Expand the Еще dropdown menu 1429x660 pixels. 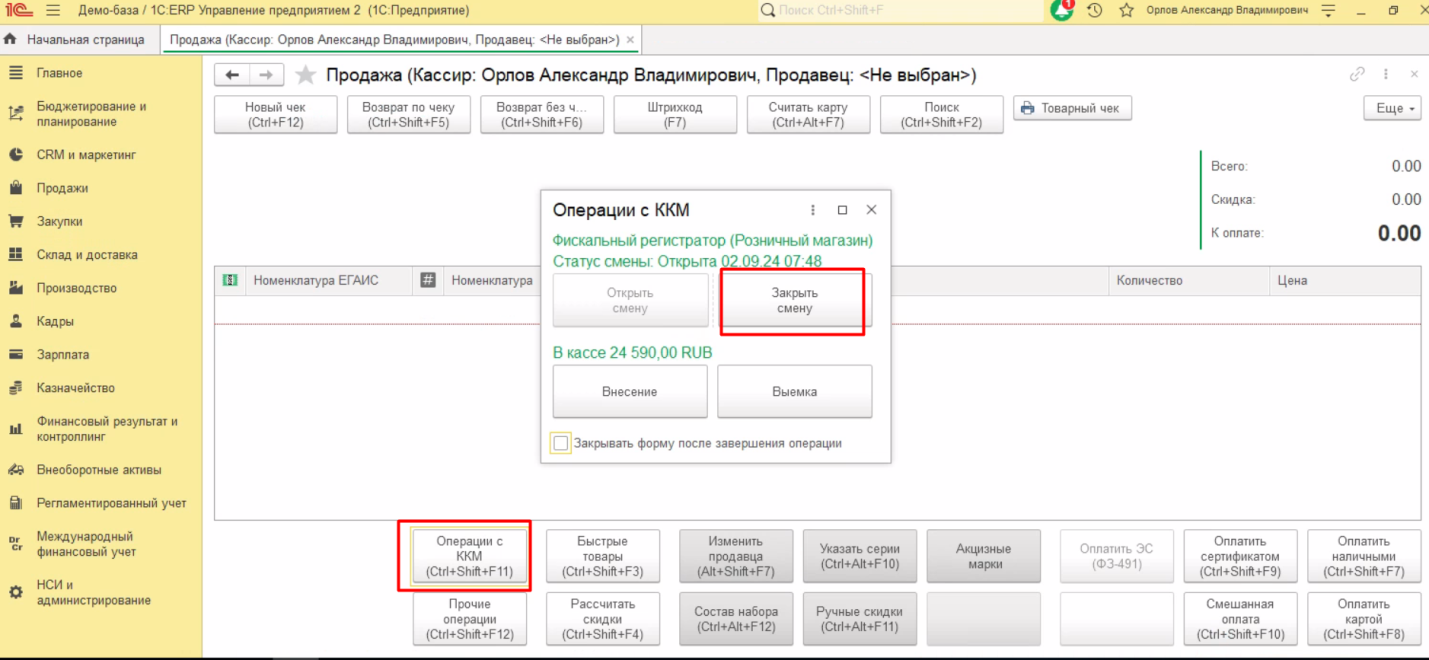pos(1392,108)
